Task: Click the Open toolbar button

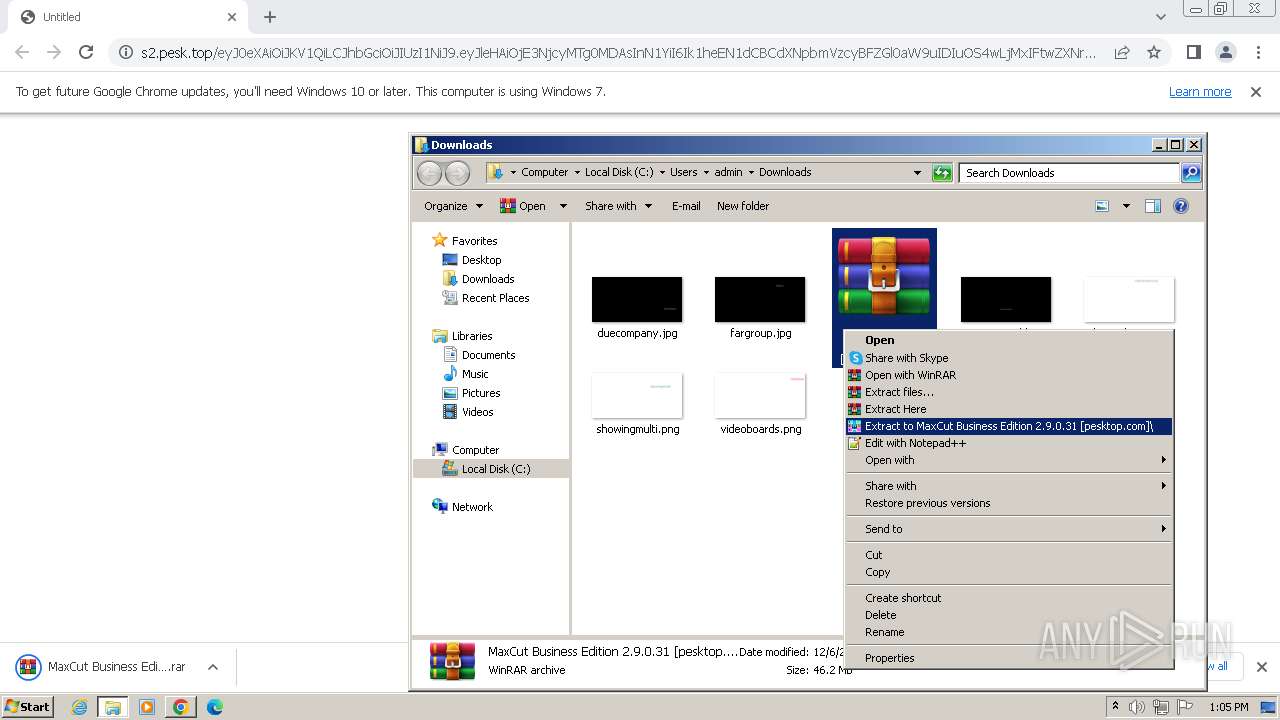Action: 523,206
